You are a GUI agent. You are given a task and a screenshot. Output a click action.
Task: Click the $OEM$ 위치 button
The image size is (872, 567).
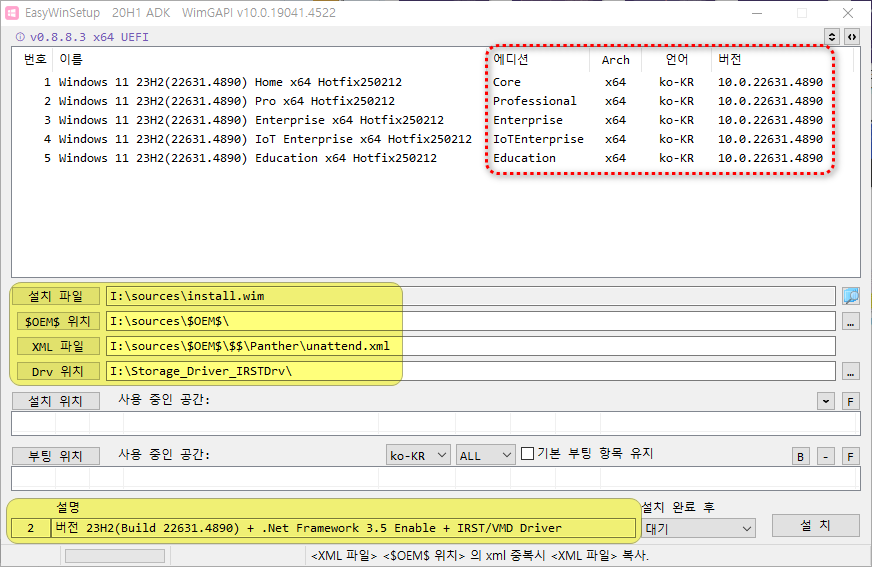pyautogui.click(x=58, y=321)
